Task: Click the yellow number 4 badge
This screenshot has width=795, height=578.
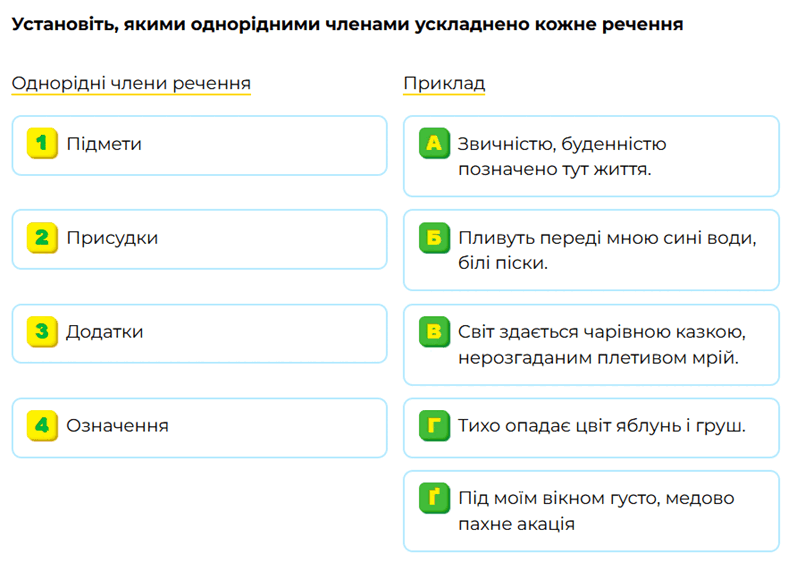Action: coord(42,425)
